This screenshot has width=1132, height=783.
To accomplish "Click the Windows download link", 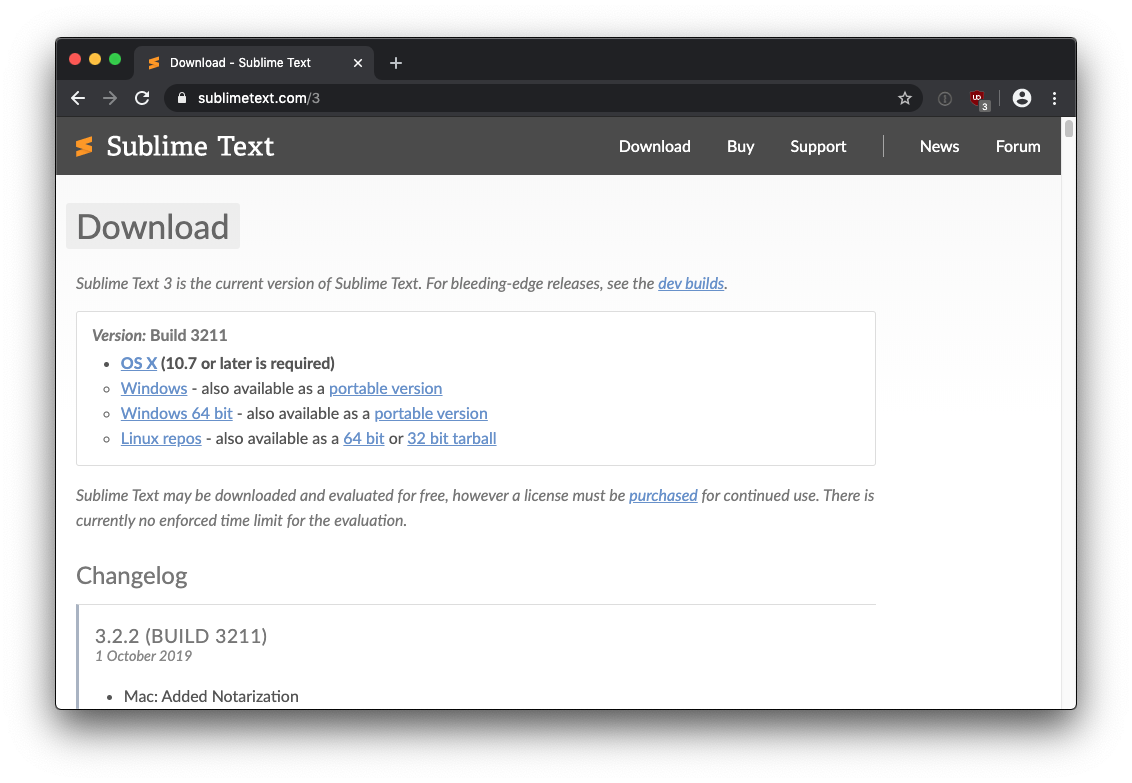I will [x=154, y=388].
